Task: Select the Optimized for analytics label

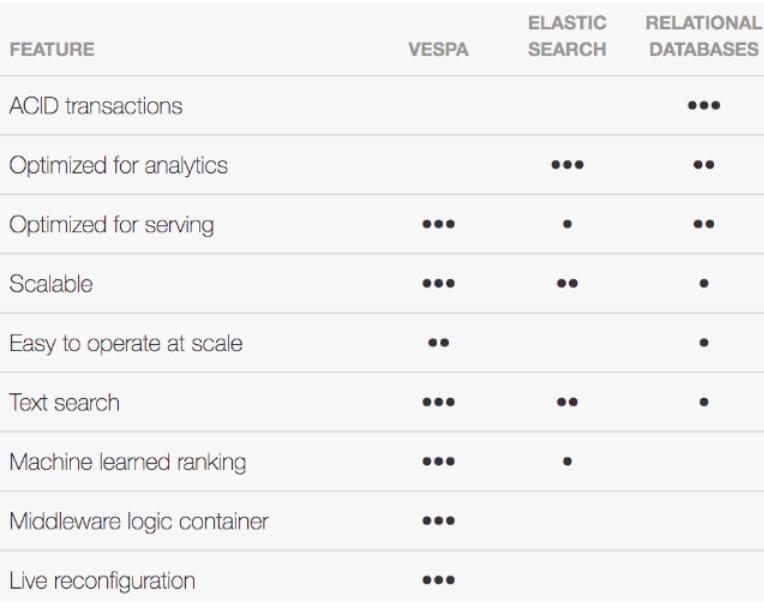Action: tap(119, 165)
